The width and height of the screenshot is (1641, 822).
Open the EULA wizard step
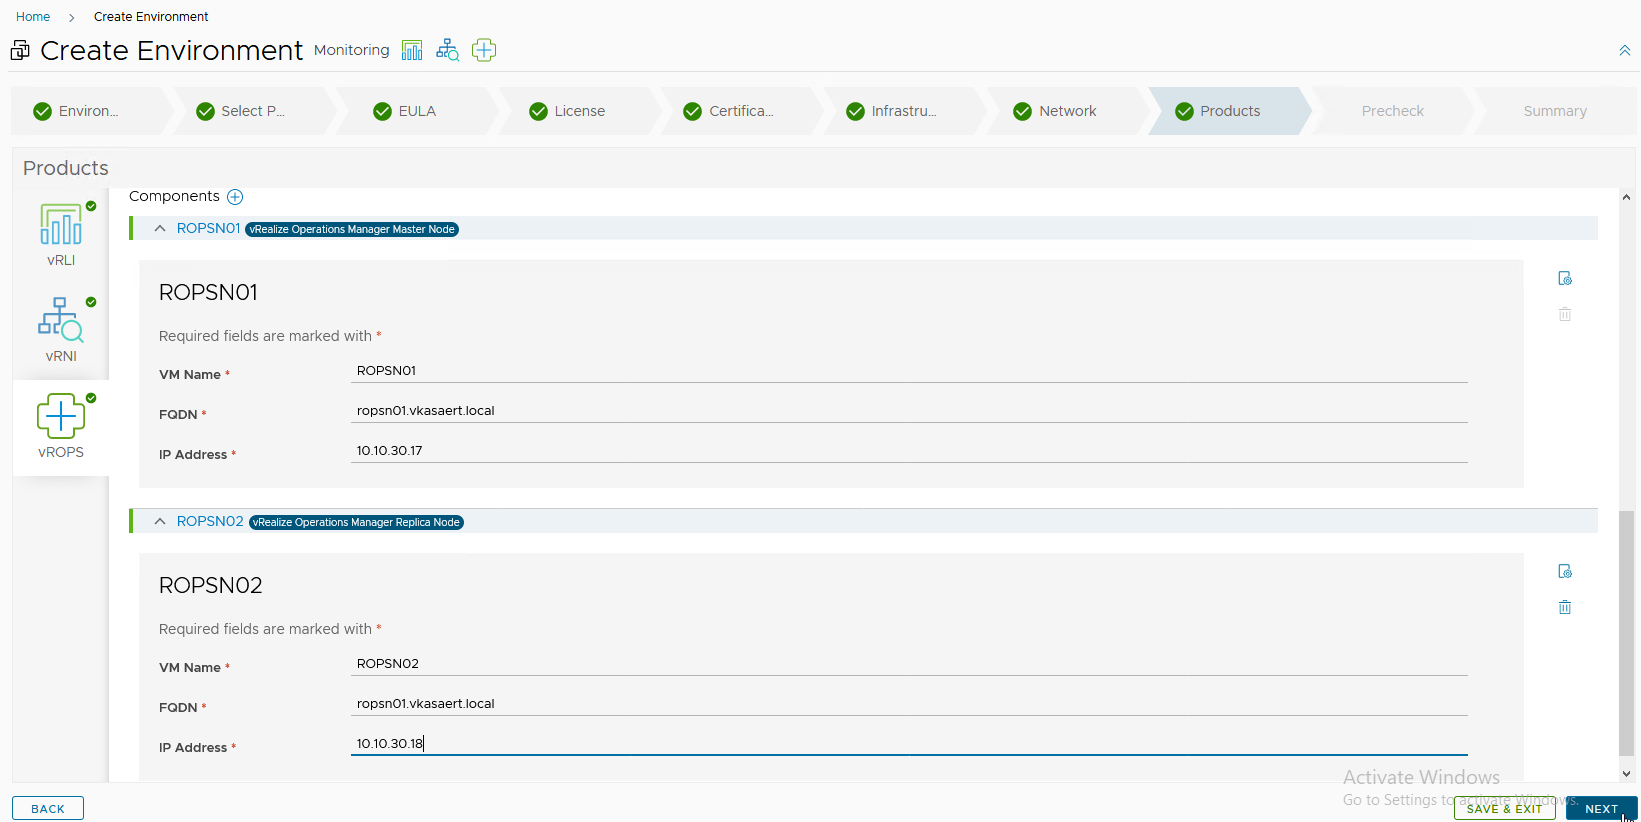(416, 111)
